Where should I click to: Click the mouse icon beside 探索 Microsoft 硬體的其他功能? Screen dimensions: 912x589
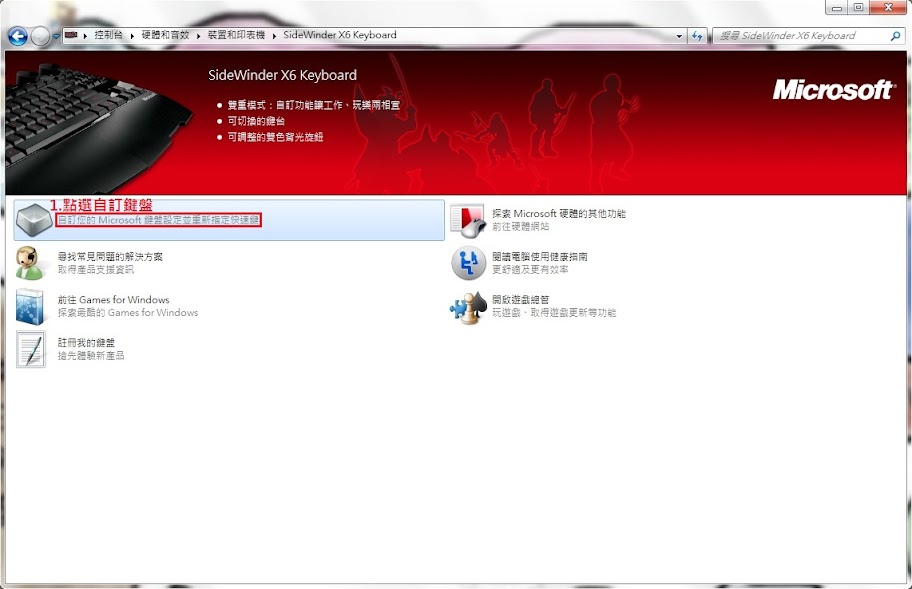[x=468, y=220]
